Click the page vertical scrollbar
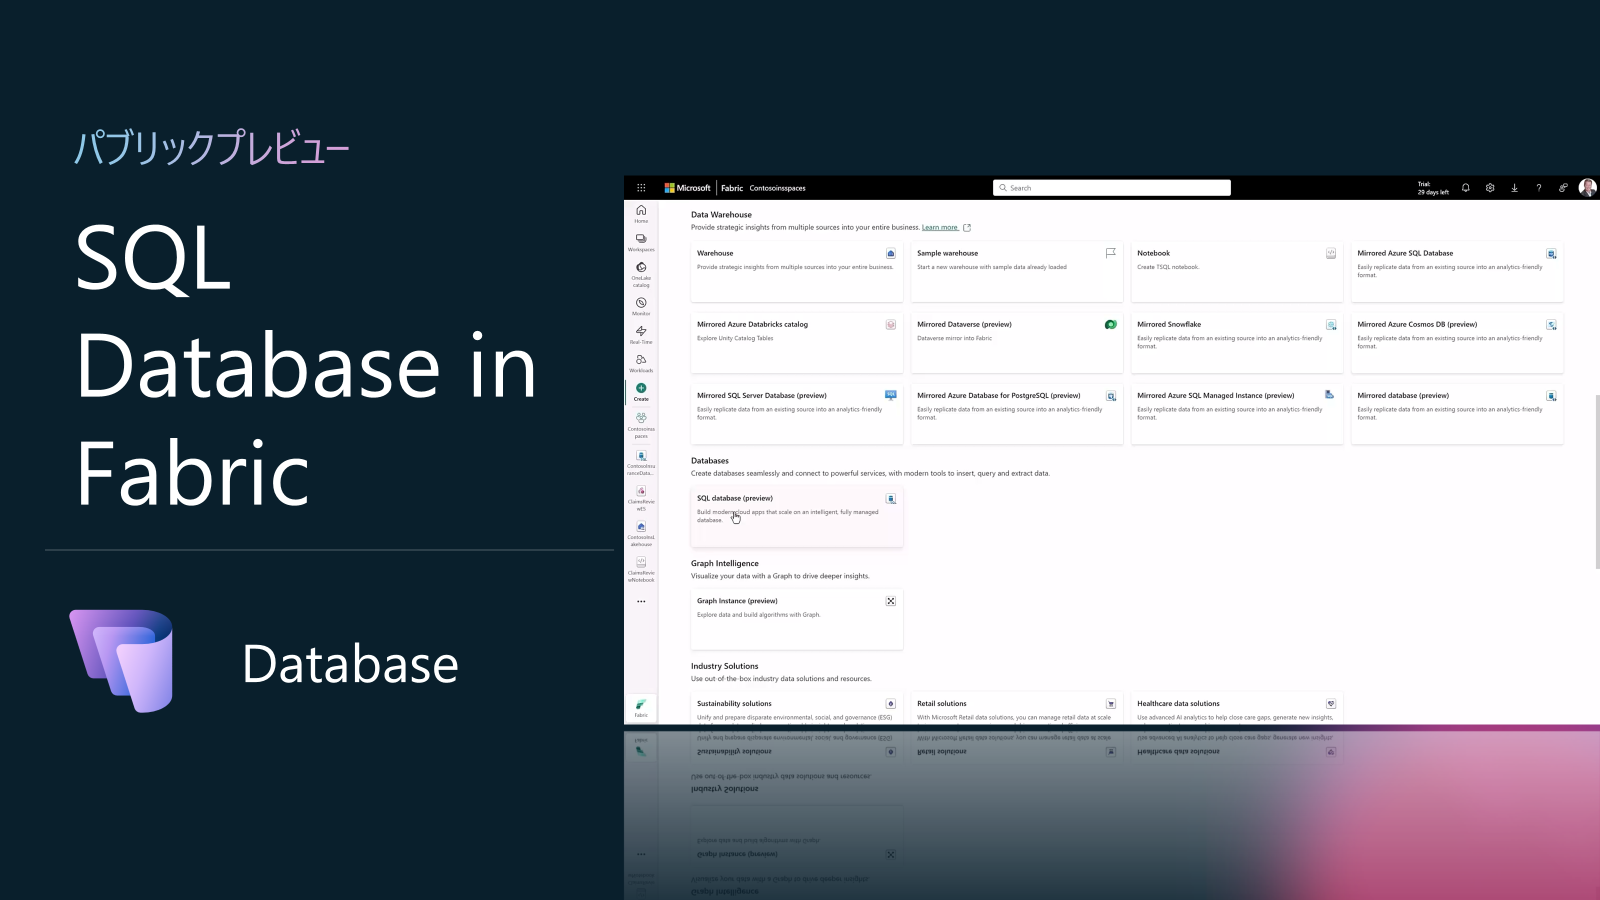1600x900 pixels. (1597, 481)
